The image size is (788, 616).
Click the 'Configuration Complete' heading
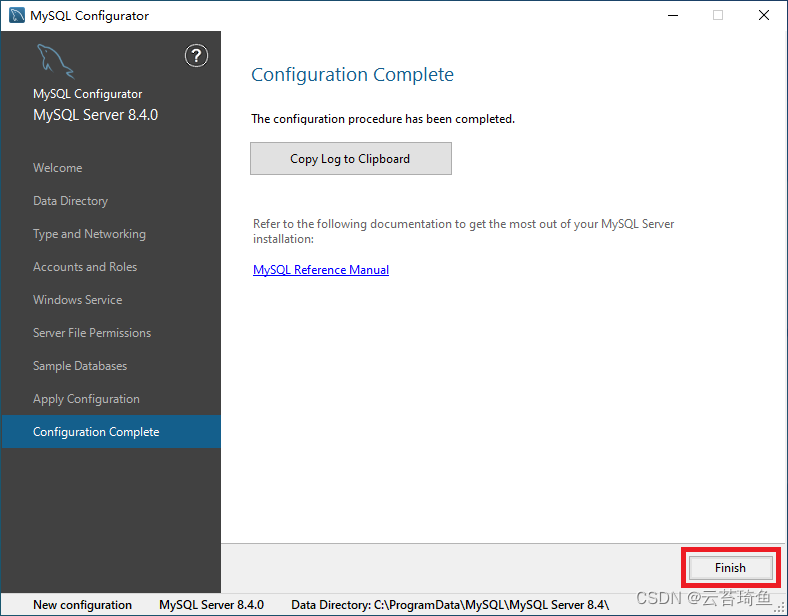point(352,74)
